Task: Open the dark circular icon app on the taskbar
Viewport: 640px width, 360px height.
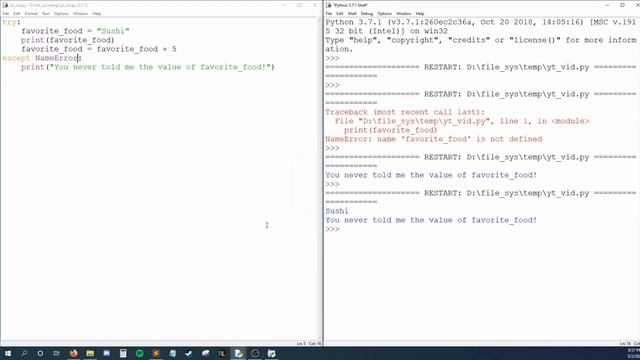Action: pos(255,353)
